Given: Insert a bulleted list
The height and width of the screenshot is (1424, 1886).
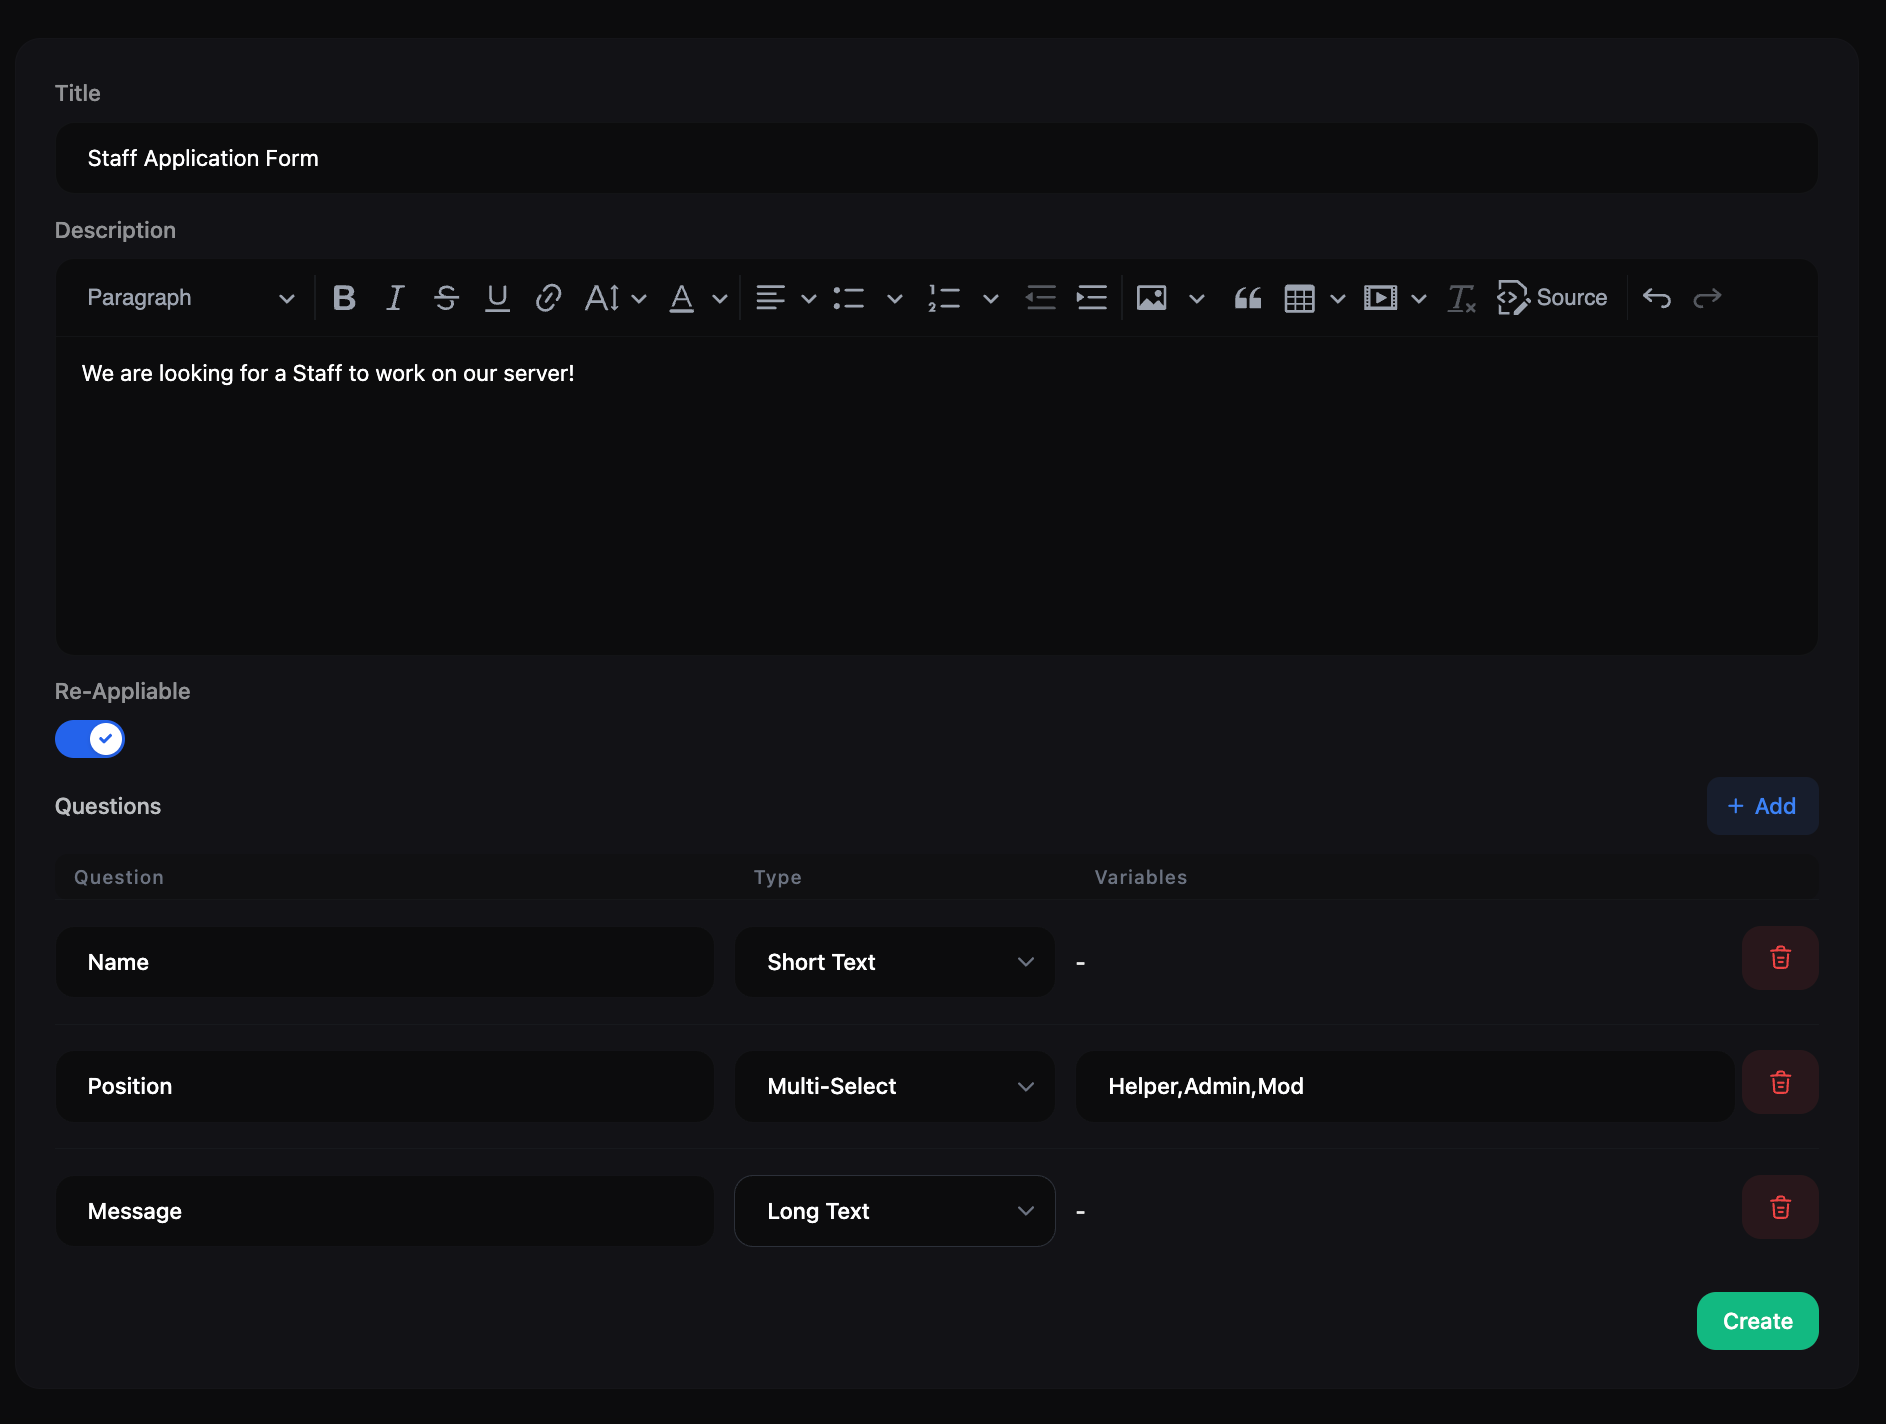Looking at the screenshot, I should [849, 298].
